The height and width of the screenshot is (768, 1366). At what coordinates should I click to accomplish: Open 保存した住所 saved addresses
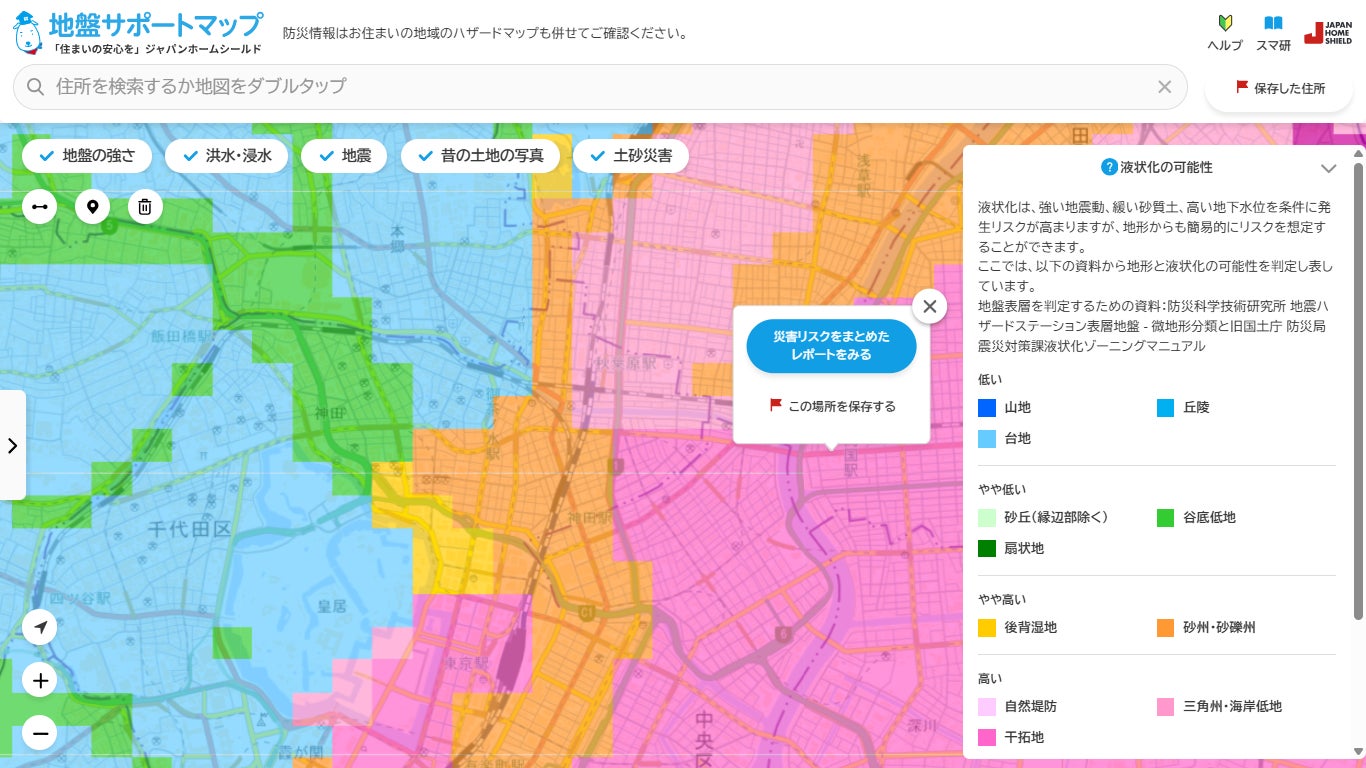coord(1280,88)
